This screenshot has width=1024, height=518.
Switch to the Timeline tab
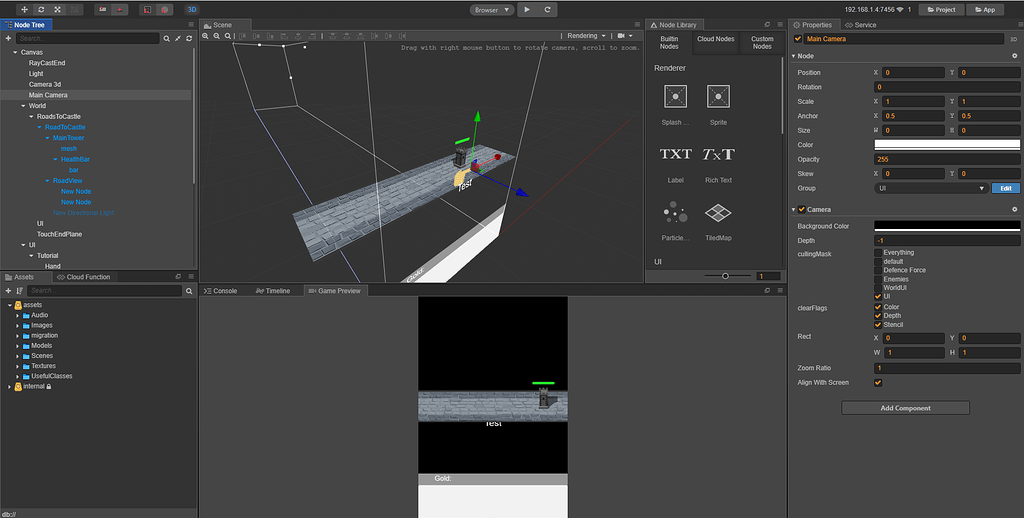[x=273, y=291]
